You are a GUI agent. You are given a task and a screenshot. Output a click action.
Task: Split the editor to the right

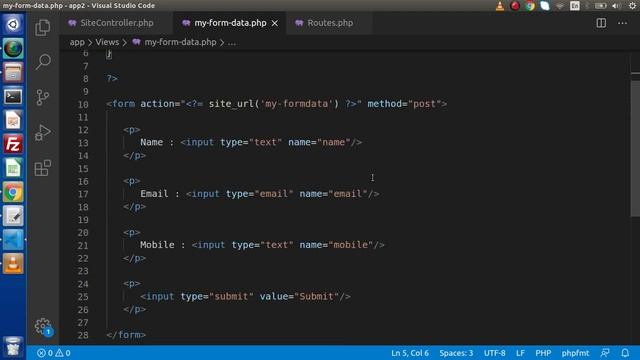click(x=601, y=23)
